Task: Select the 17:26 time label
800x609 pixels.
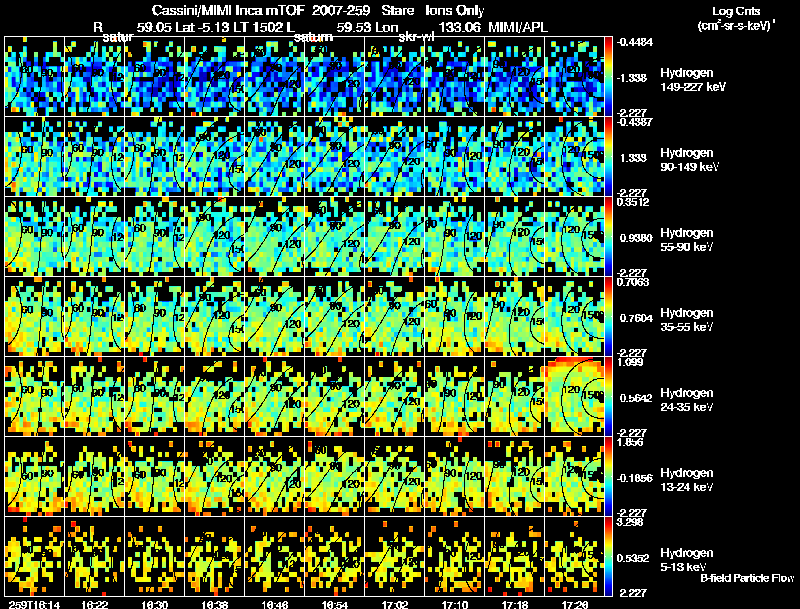Action: pos(575,604)
